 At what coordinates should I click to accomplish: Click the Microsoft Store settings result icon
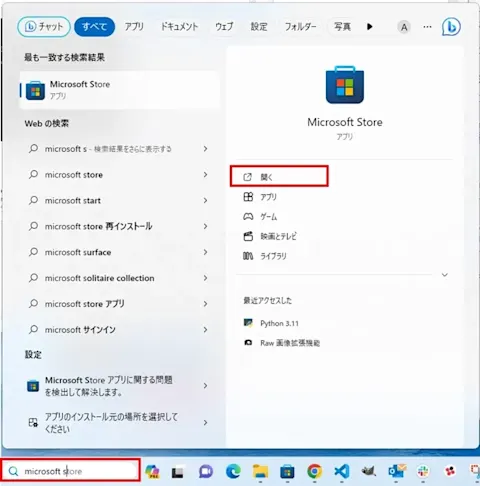[33, 386]
